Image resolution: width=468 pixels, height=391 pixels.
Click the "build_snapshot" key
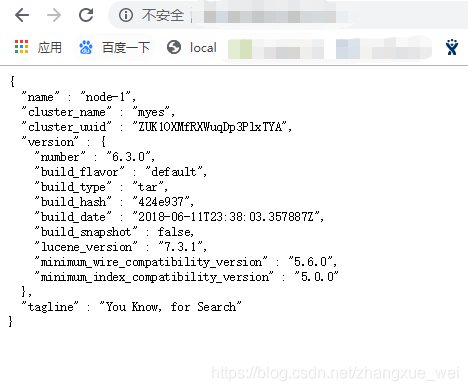[x=86, y=232]
